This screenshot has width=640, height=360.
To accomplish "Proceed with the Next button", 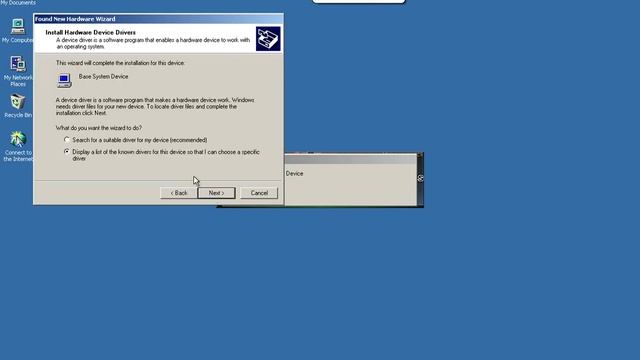I will click(216, 193).
